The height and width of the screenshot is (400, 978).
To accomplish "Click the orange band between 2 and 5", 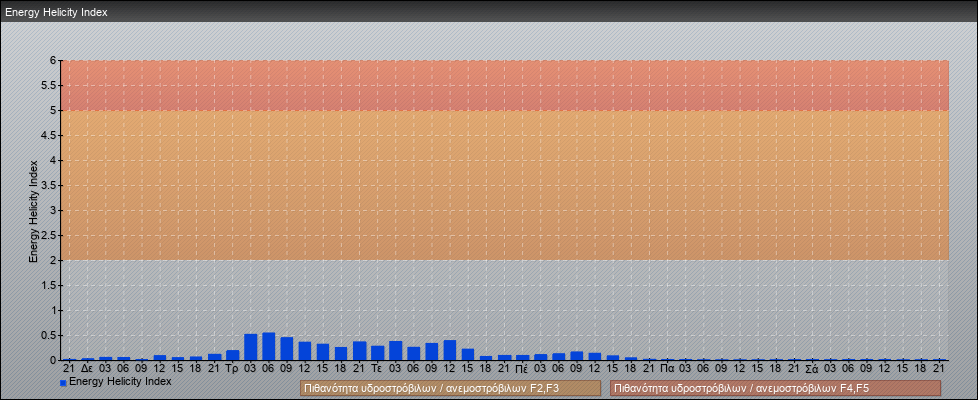I will (500, 185).
